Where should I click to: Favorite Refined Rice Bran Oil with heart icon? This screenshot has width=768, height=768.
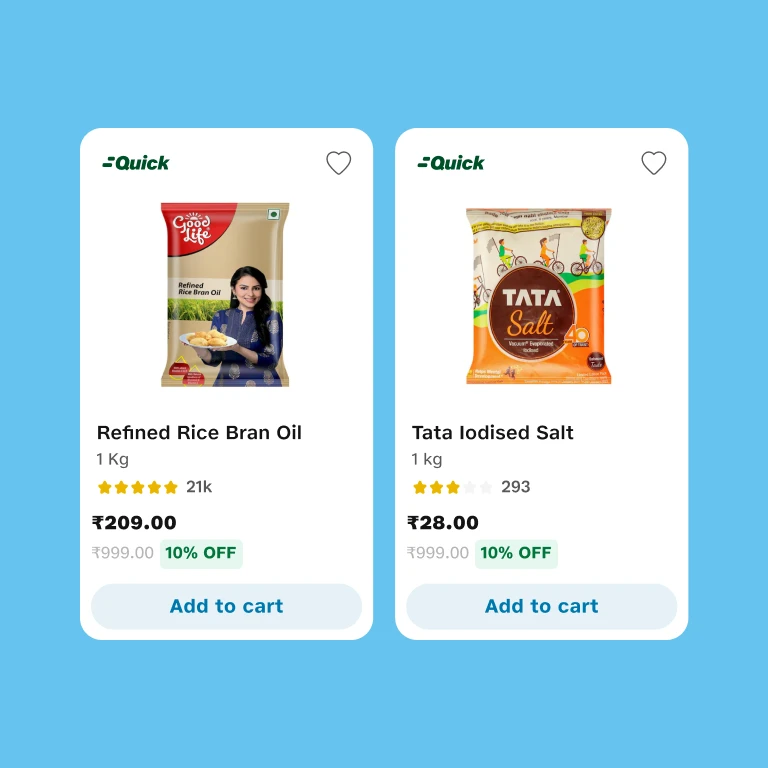pos(338,163)
